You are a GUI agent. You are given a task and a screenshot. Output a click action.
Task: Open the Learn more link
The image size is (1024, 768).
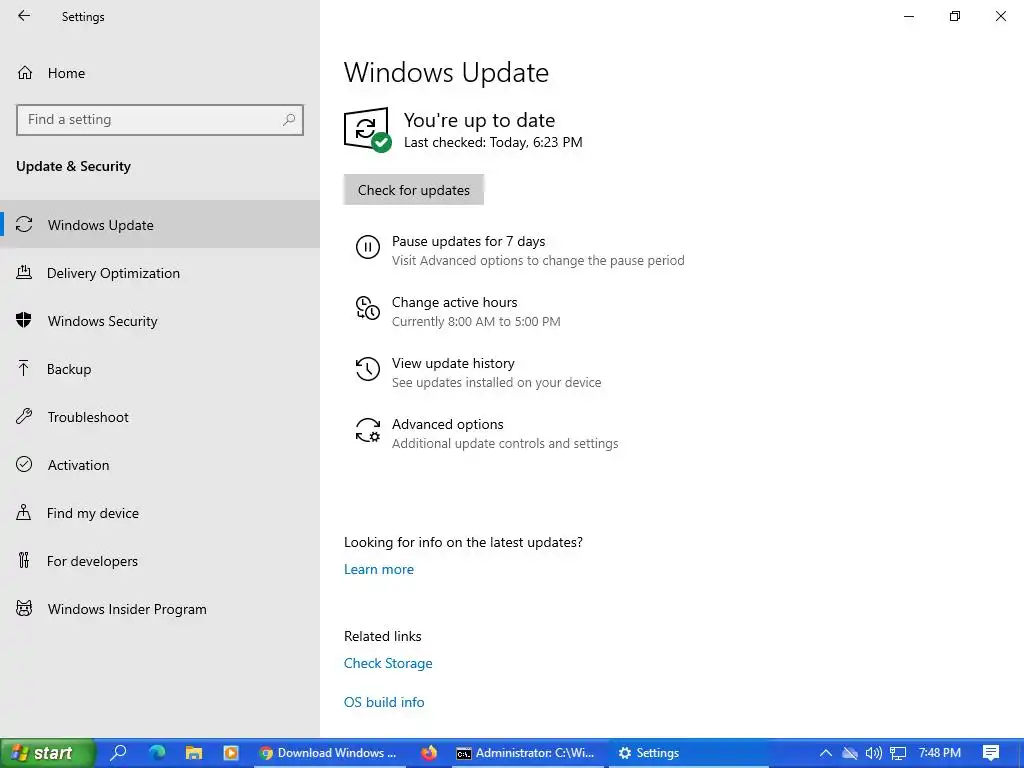click(x=379, y=569)
